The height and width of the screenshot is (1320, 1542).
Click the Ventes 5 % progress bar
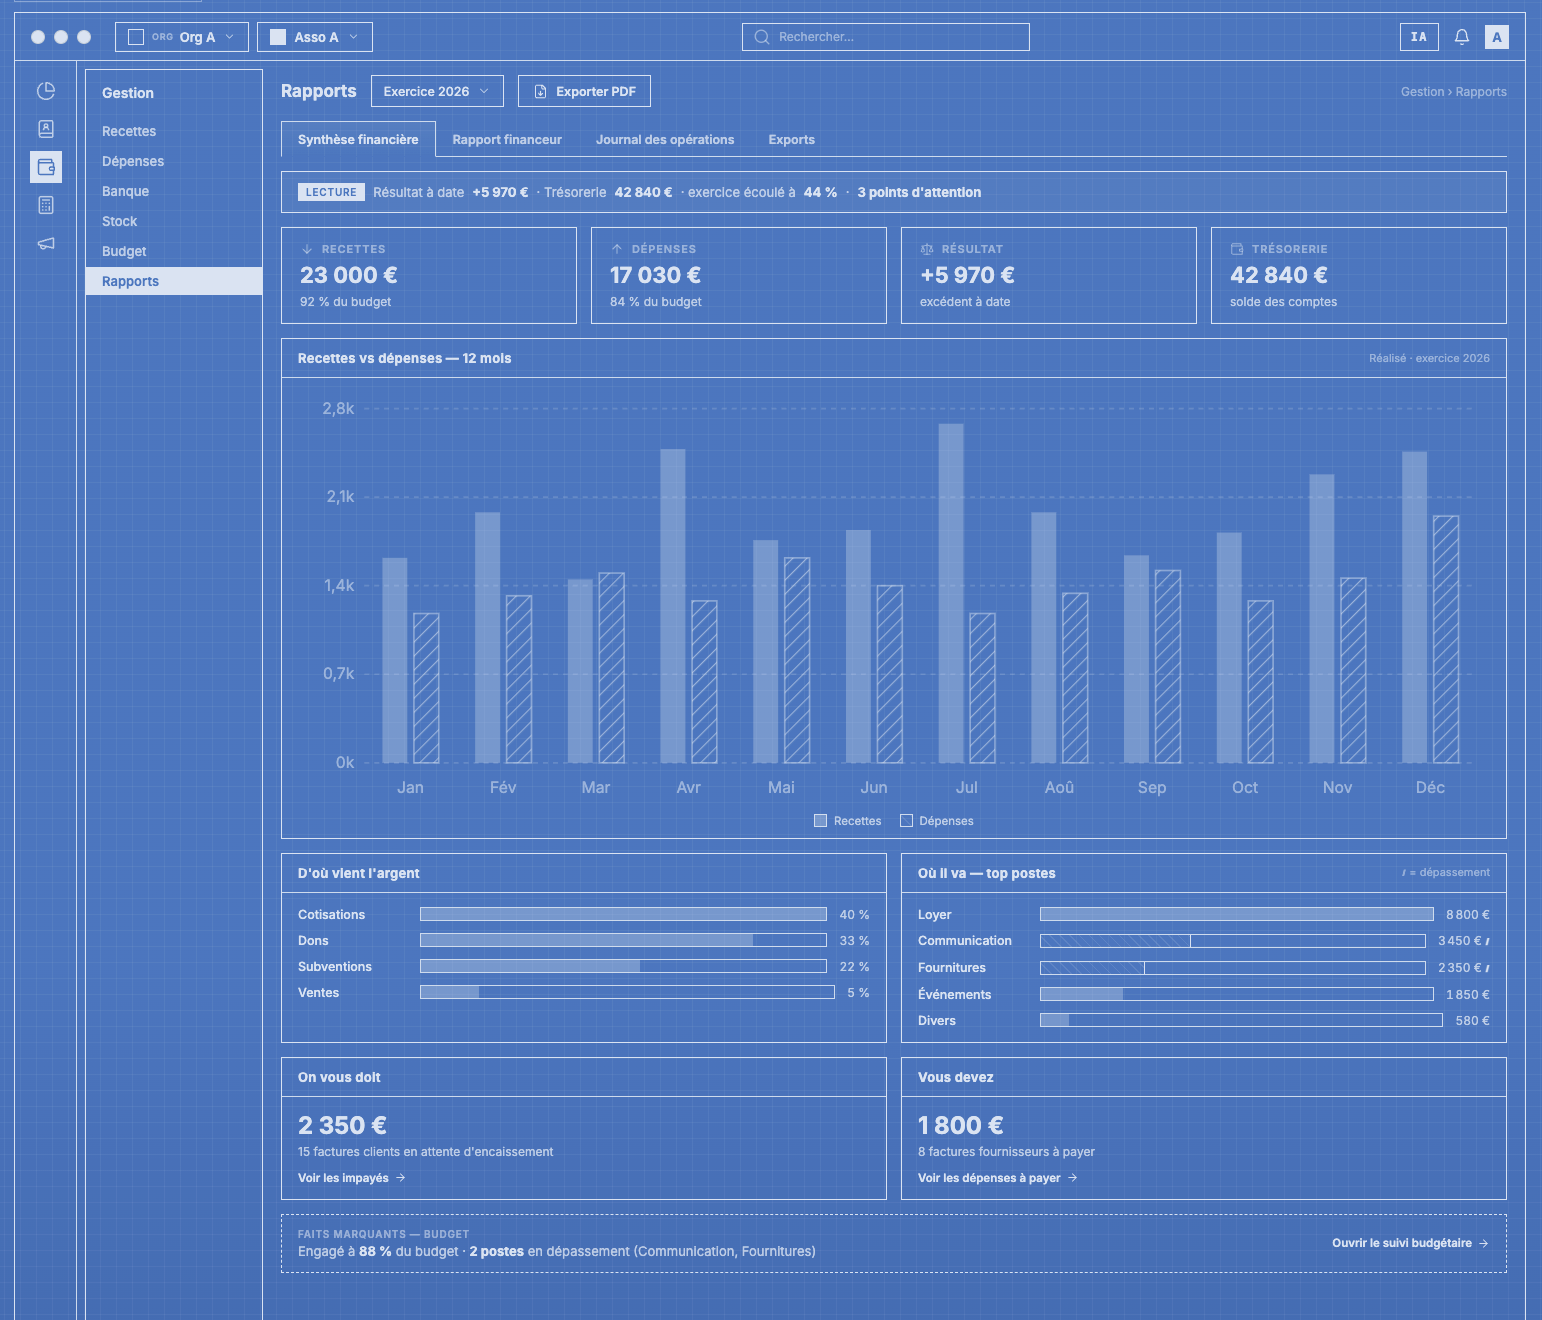coord(627,992)
